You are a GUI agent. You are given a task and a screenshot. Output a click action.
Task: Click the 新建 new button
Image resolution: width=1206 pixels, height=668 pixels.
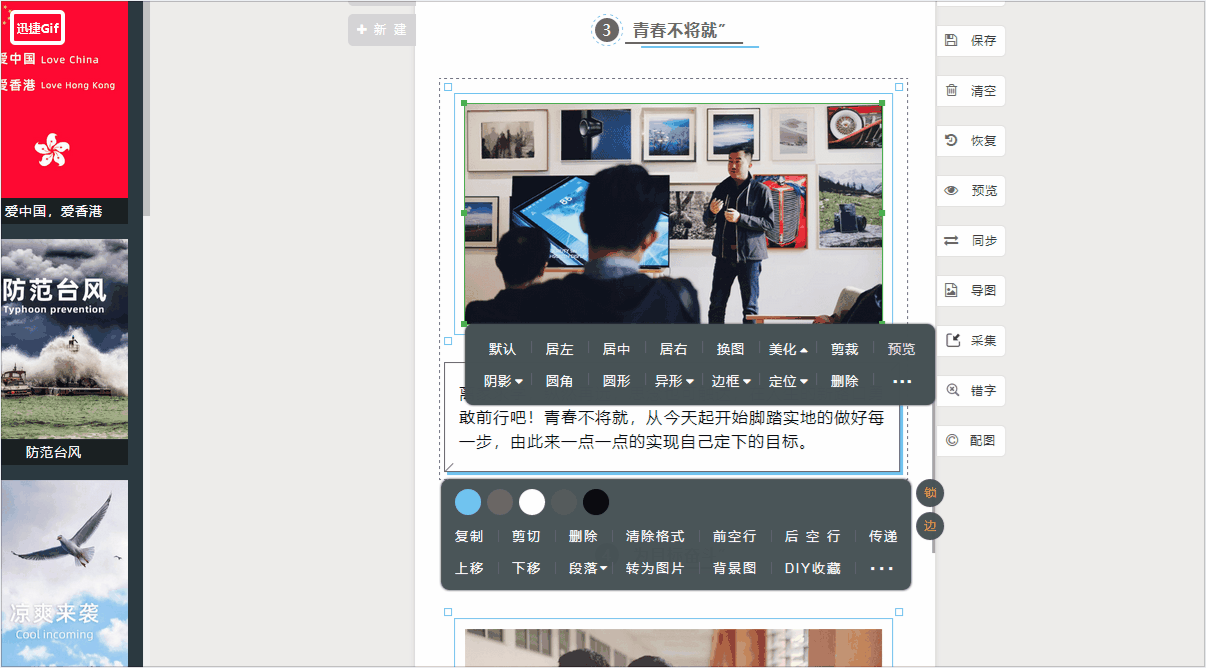click(381, 30)
